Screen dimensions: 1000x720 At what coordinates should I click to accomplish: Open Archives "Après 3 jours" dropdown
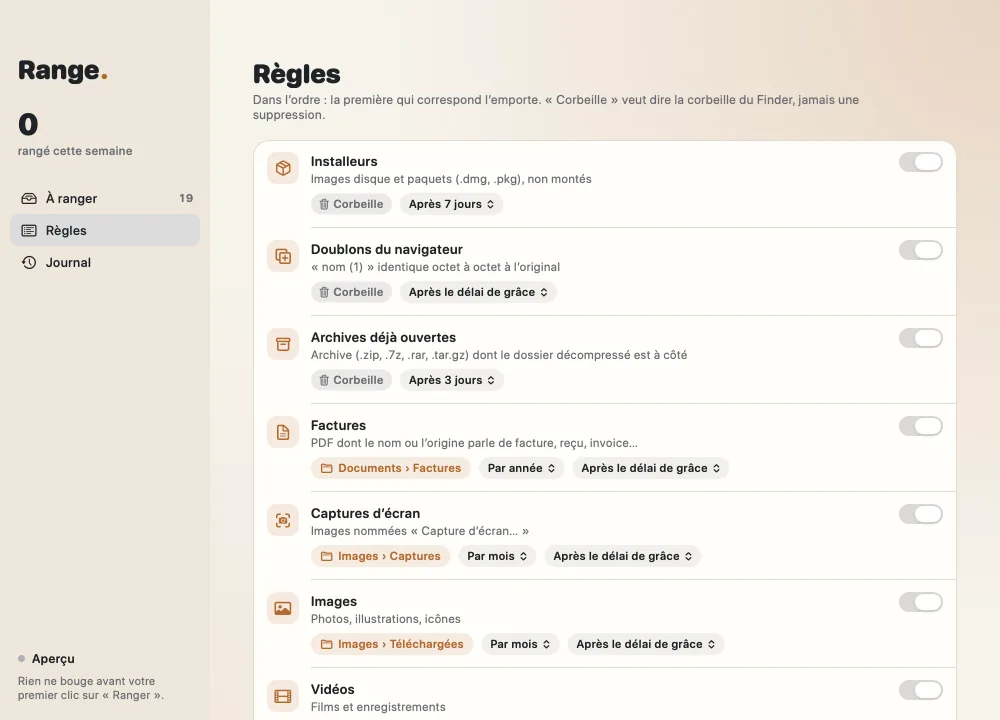coord(452,380)
